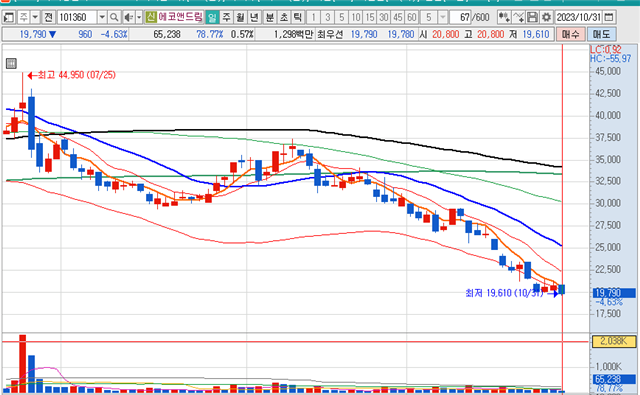Viewport: 640px width, 395px height.
Task: Click the open price 20,800 after 시
Action: (446, 34)
